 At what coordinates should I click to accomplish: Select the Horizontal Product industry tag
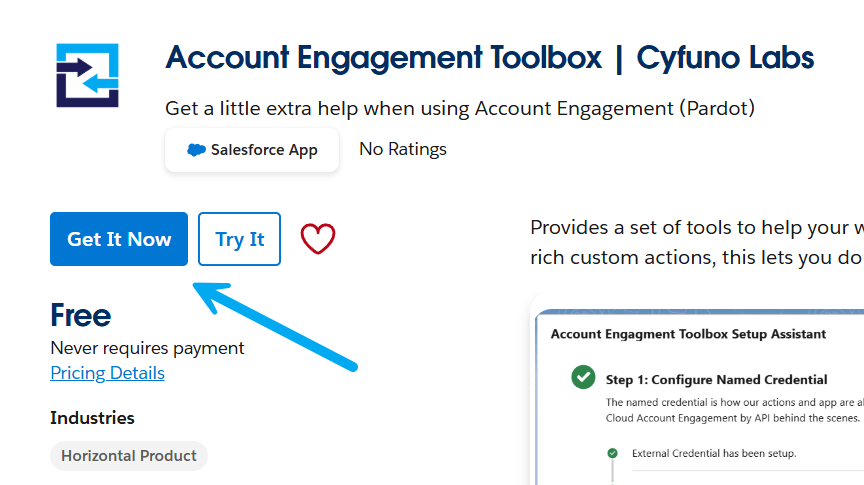[x=129, y=456]
